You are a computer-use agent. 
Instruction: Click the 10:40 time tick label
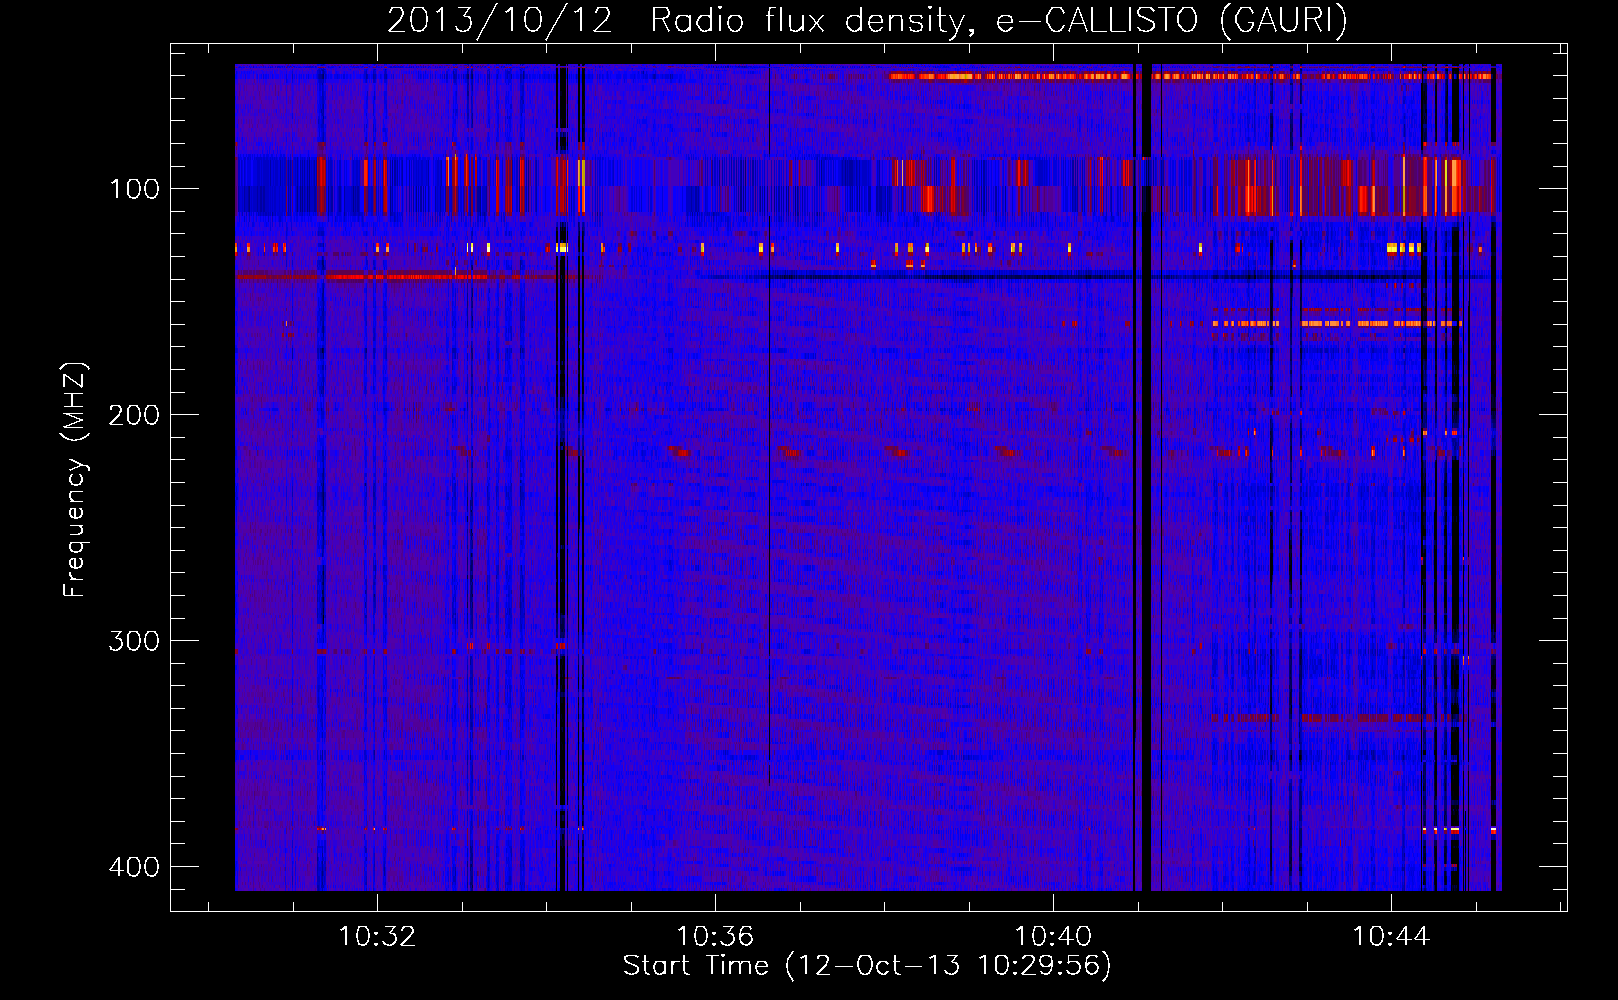pos(1053,937)
